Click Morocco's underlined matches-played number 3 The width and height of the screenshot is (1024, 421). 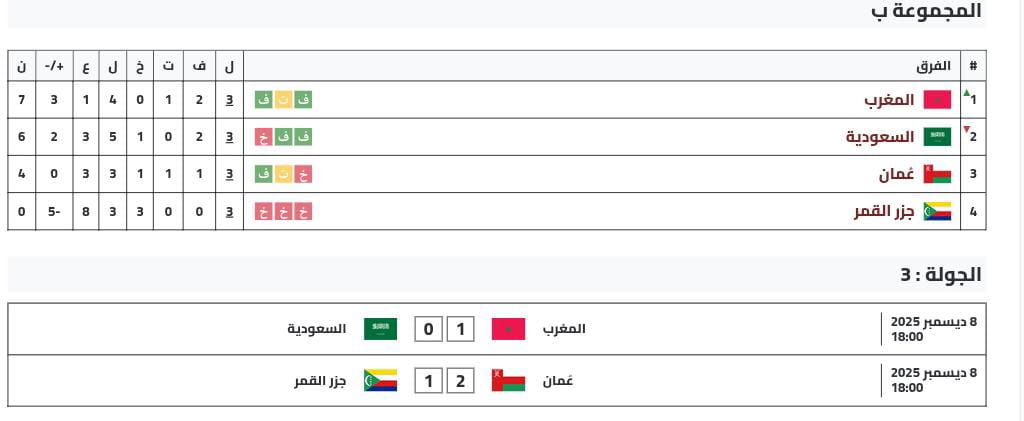[x=229, y=100]
